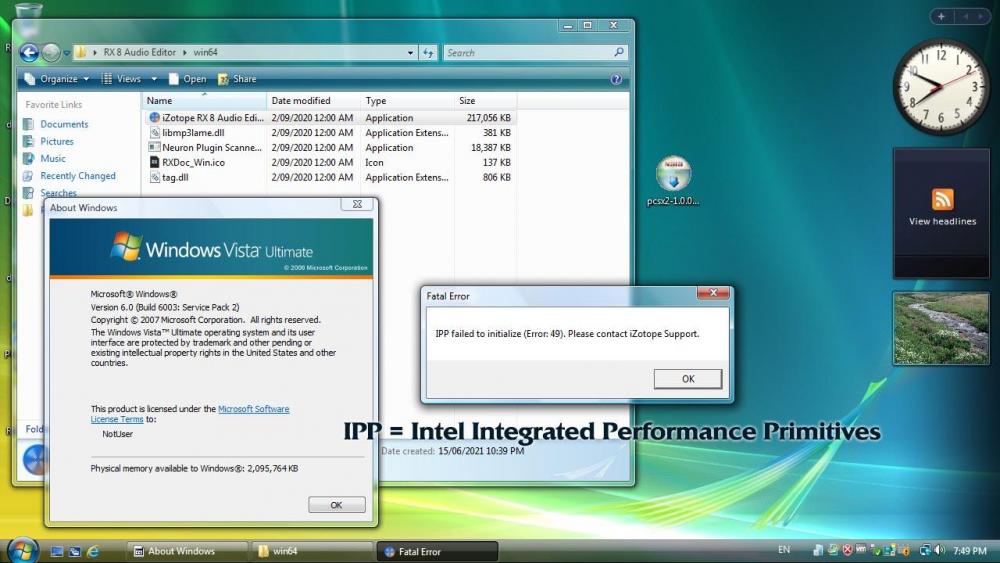Switch to win64 taskbar button
Screen dimensions: 1000x563
(312, 552)
